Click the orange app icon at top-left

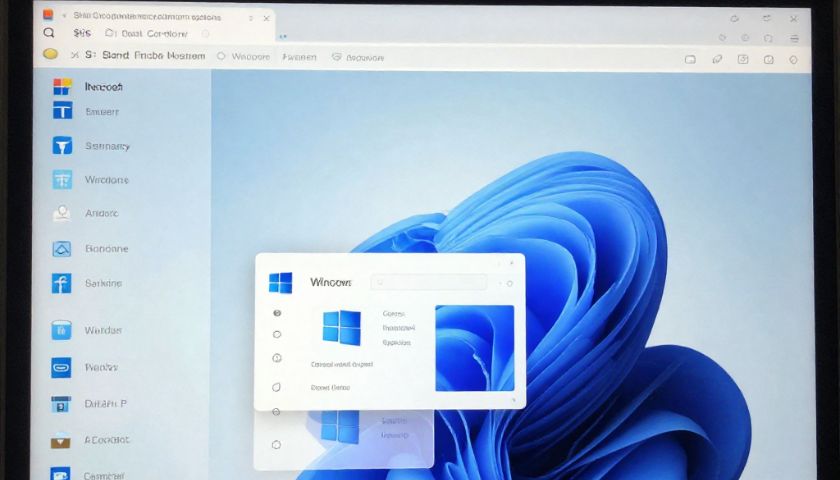pyautogui.click(x=48, y=16)
